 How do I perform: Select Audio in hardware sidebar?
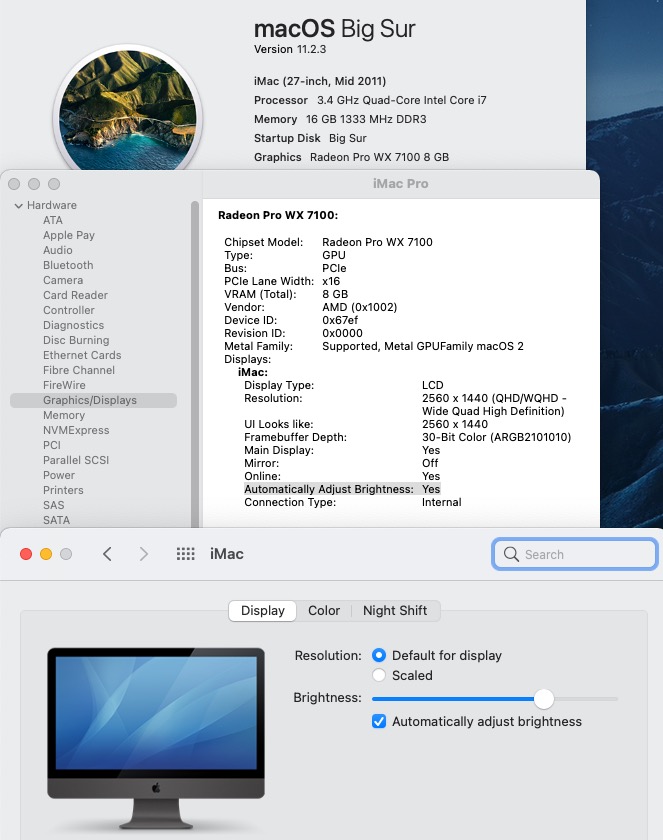click(58, 250)
